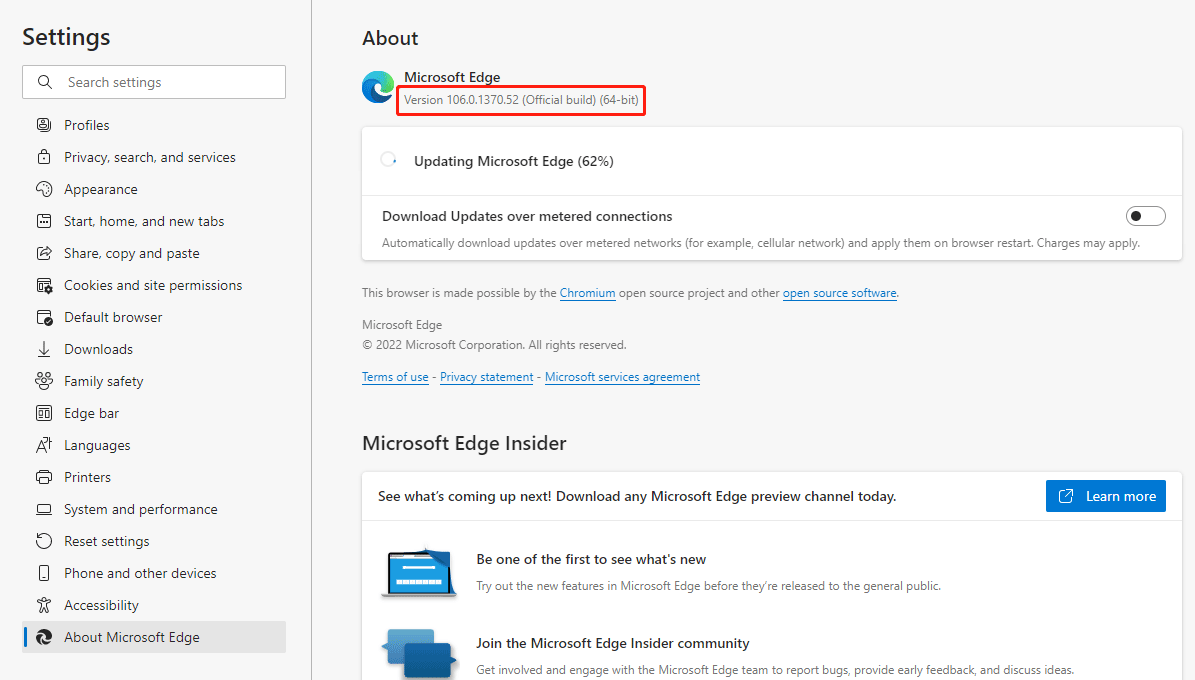
Task: View the Microsoft services agreement
Action: [621, 376]
